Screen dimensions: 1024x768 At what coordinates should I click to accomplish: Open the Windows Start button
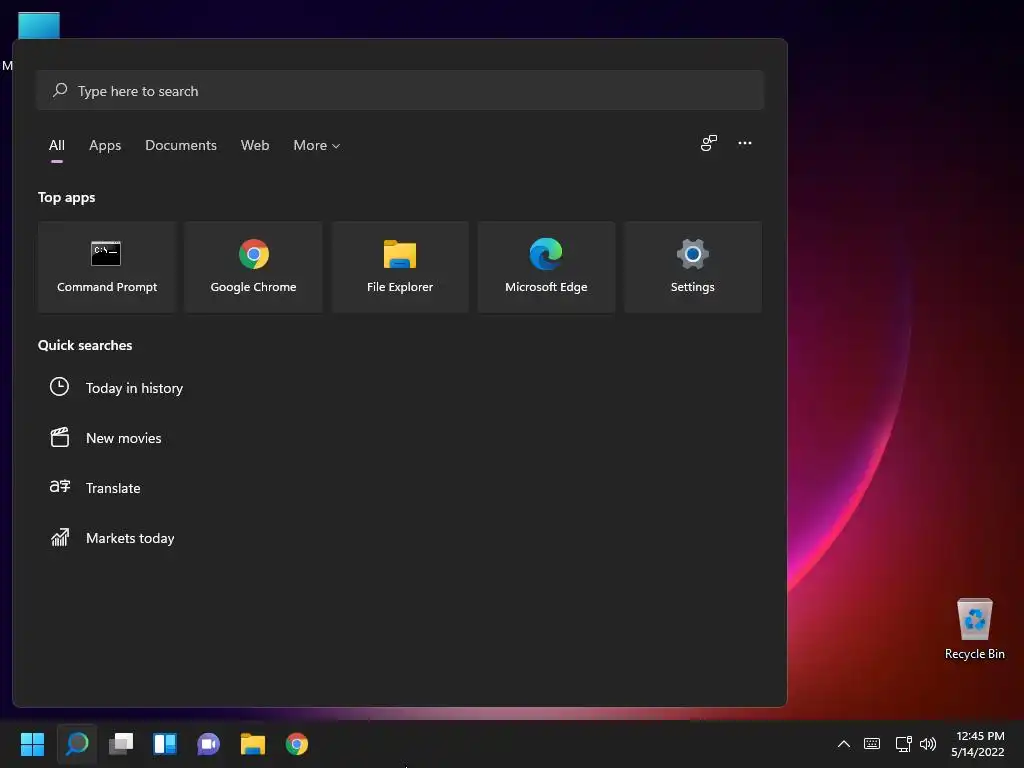tap(32, 744)
